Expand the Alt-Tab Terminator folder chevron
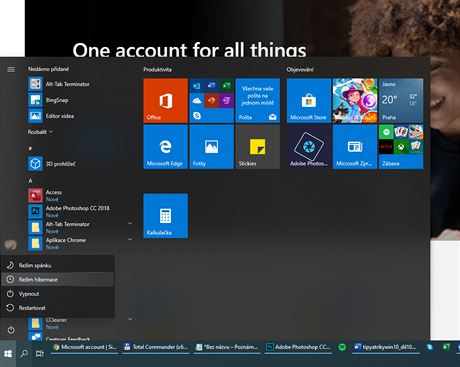 pyautogui.click(x=130, y=223)
